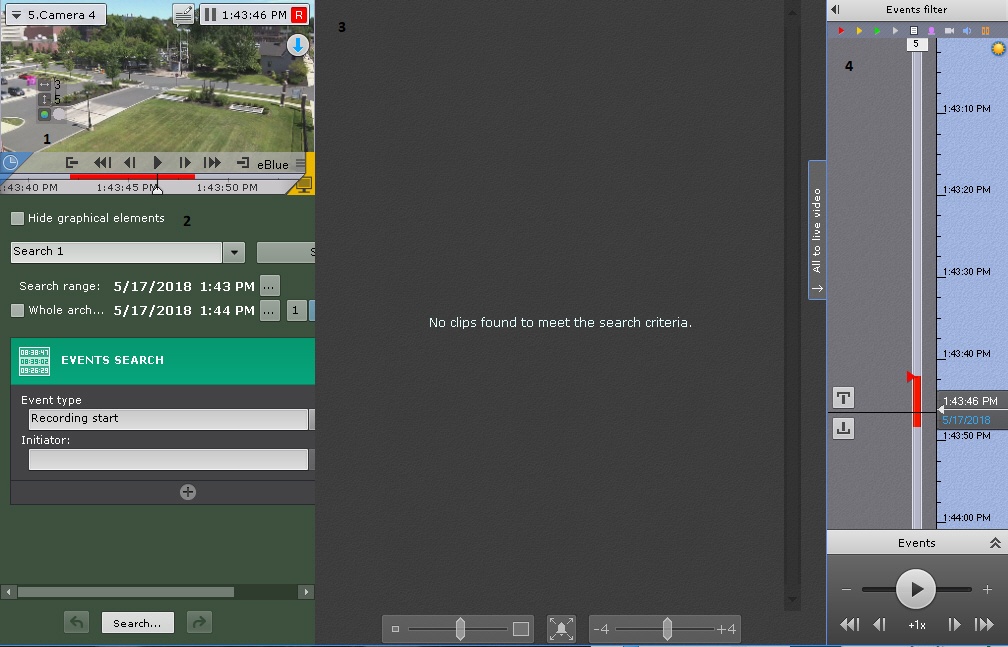Viewport: 1008px width, 647px height.
Task: Click the sun icon in timeline corner
Action: (x=997, y=49)
